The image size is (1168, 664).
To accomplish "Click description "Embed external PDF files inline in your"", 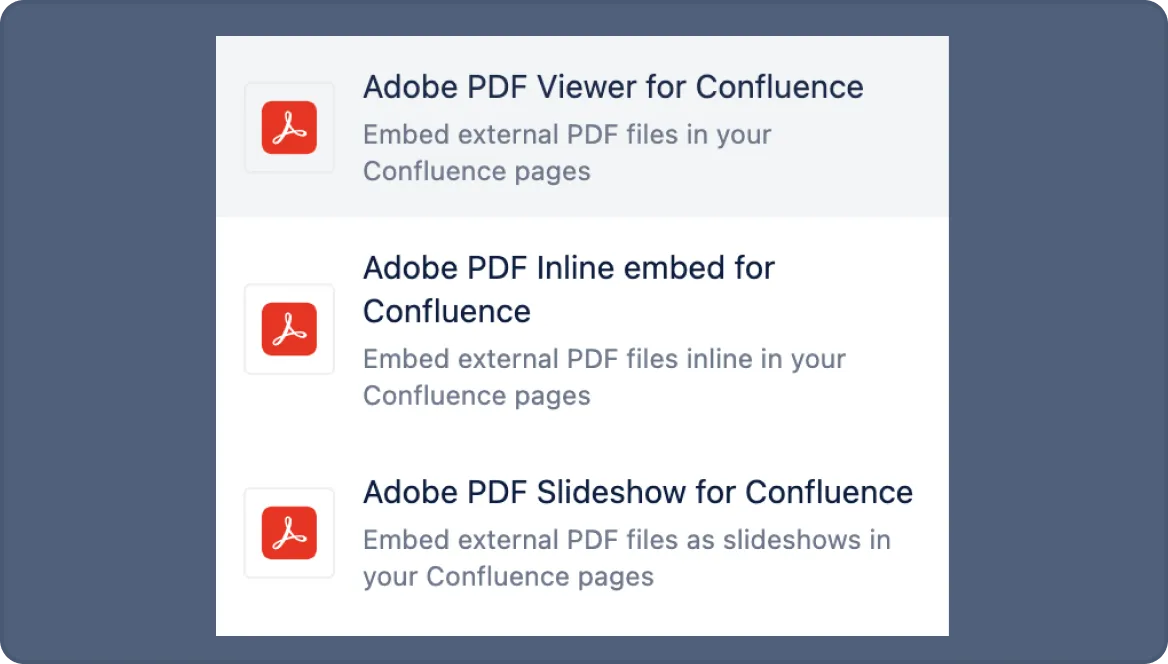I will 604,359.
